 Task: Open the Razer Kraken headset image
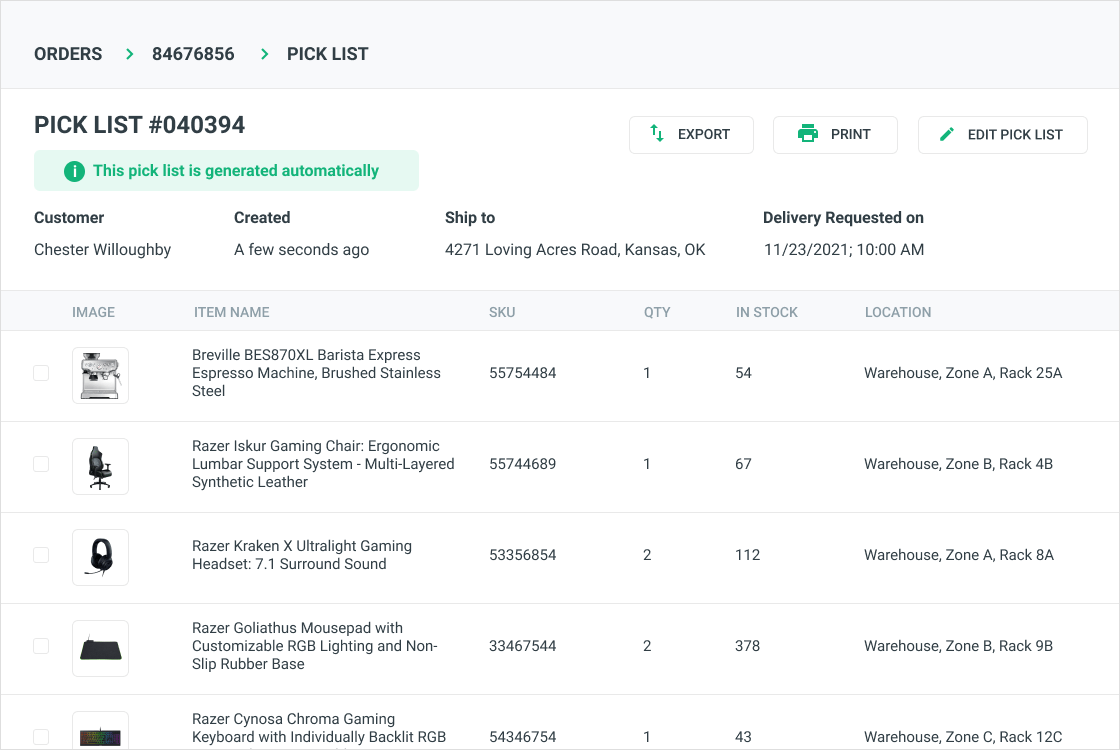coord(100,557)
